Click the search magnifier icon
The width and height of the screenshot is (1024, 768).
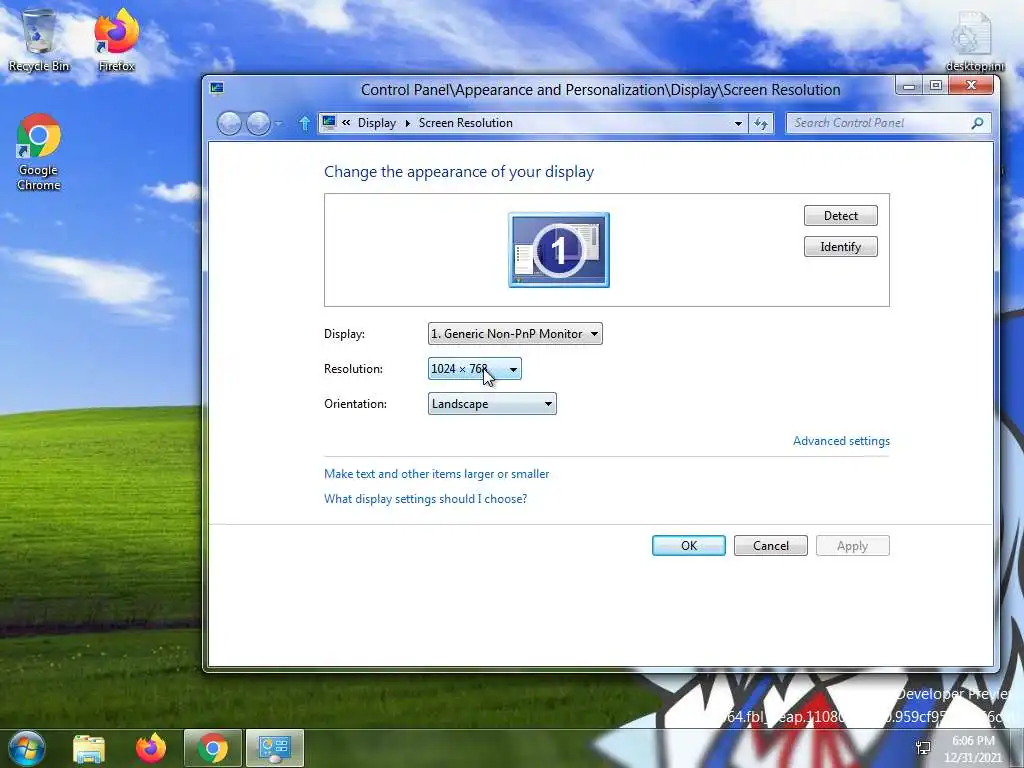977,123
